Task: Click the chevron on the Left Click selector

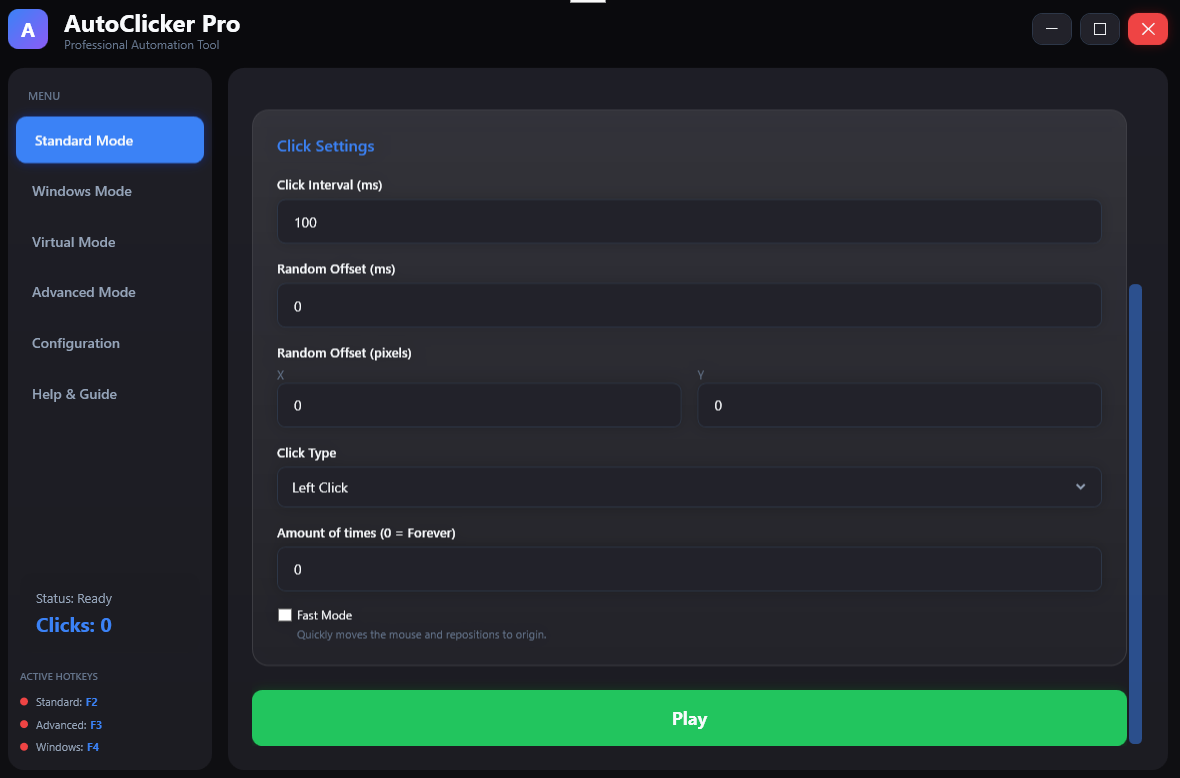Action: (1080, 487)
